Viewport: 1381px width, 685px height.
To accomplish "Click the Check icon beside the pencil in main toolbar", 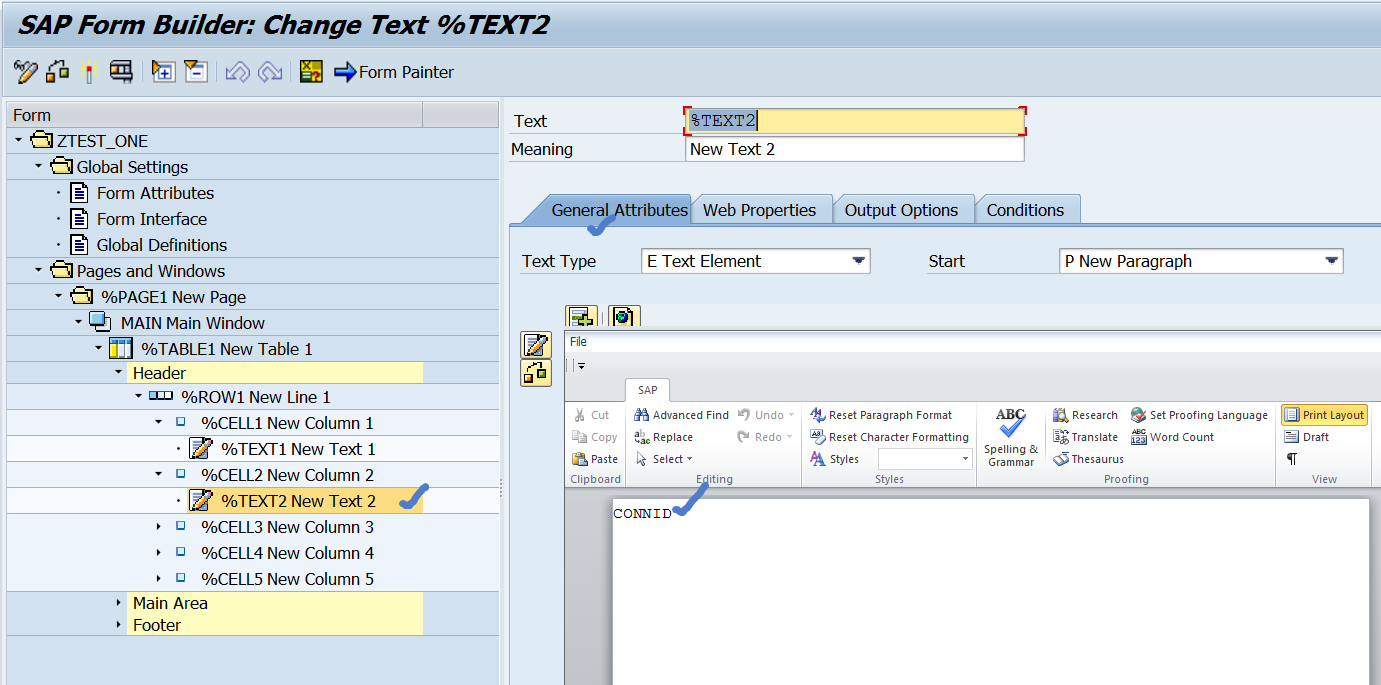I will point(57,71).
